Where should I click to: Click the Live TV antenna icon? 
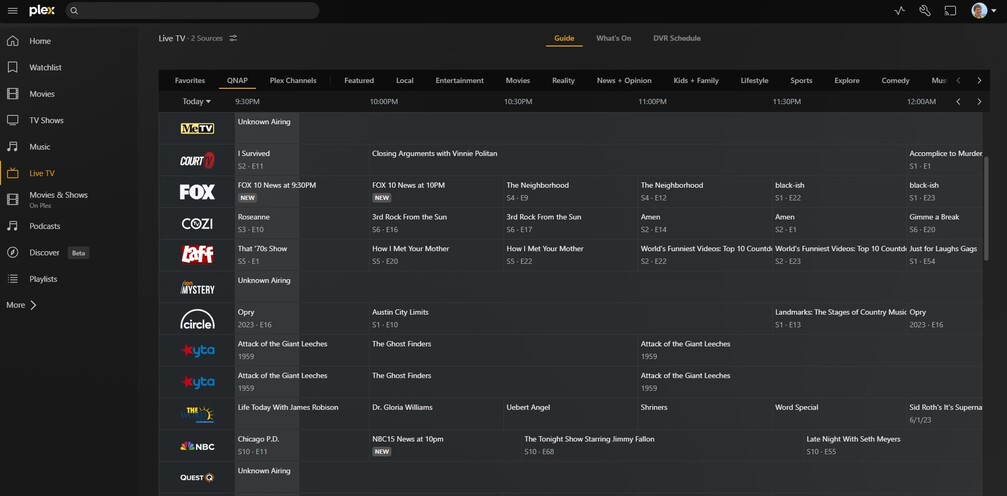click(x=12, y=173)
